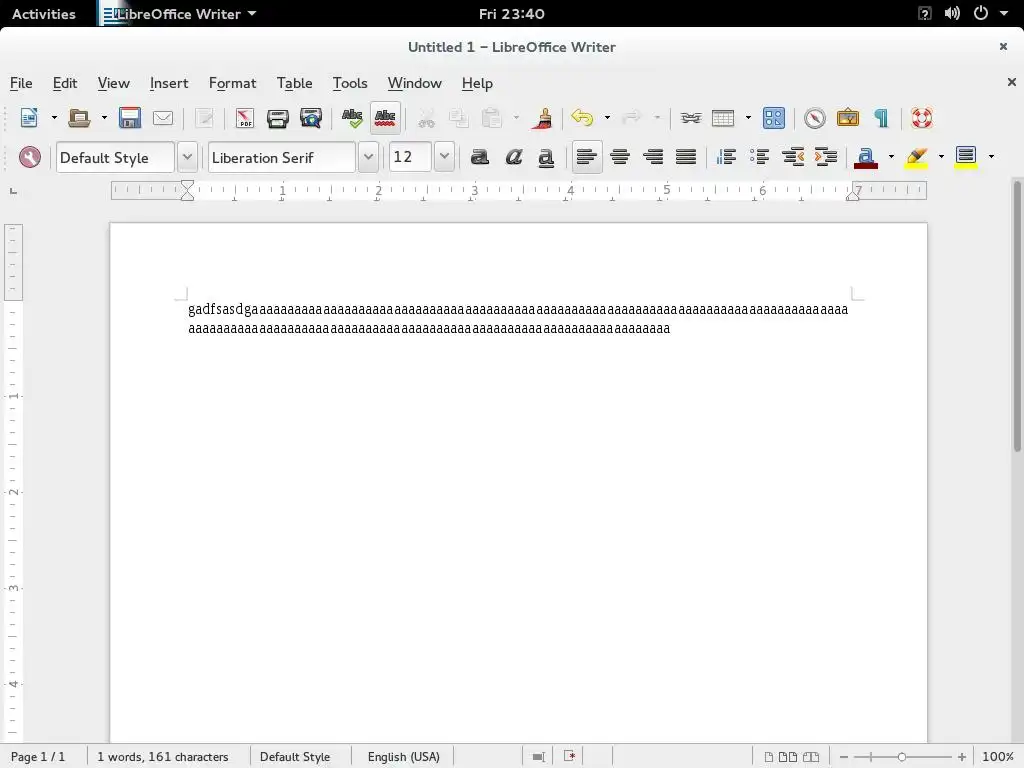Expand the font name dropdown arrow

click(368, 157)
